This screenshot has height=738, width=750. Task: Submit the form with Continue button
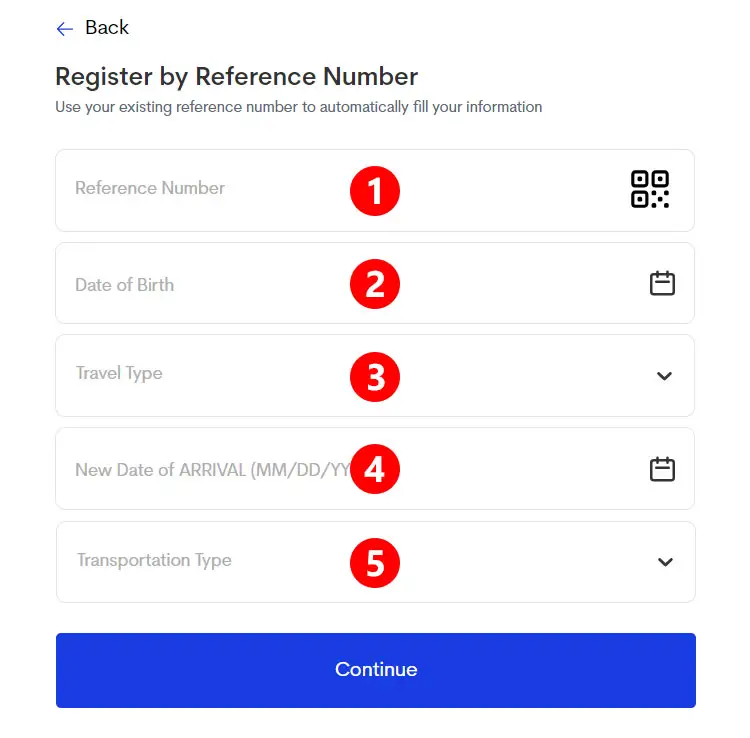[375, 670]
